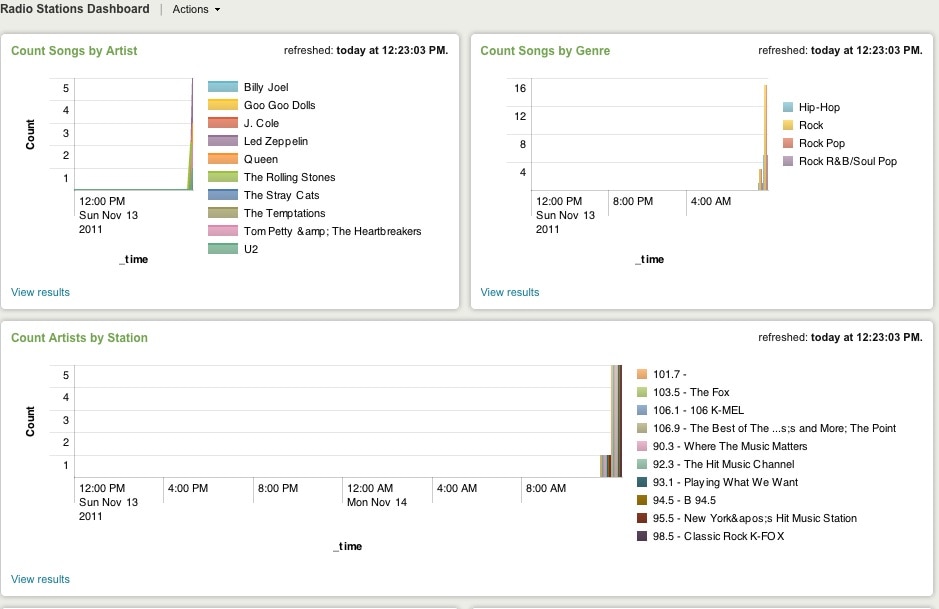Click the 103.5 - The Fox legend swatch
The width and height of the screenshot is (939, 609).
643,392
